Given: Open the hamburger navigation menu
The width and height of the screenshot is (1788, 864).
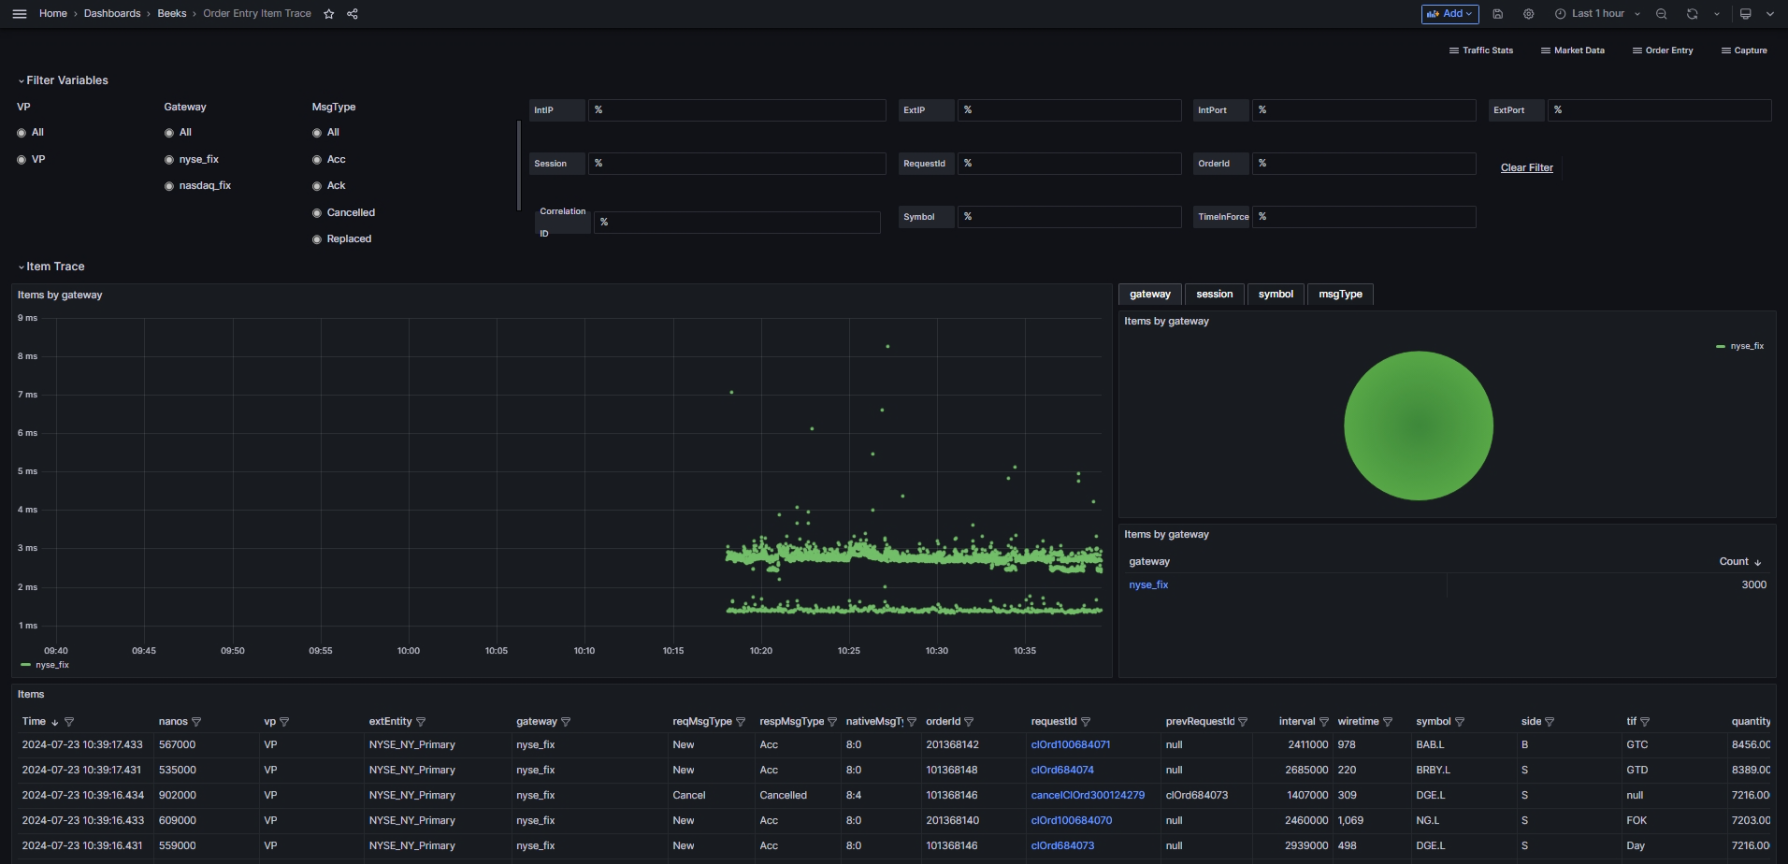Looking at the screenshot, I should click(19, 14).
